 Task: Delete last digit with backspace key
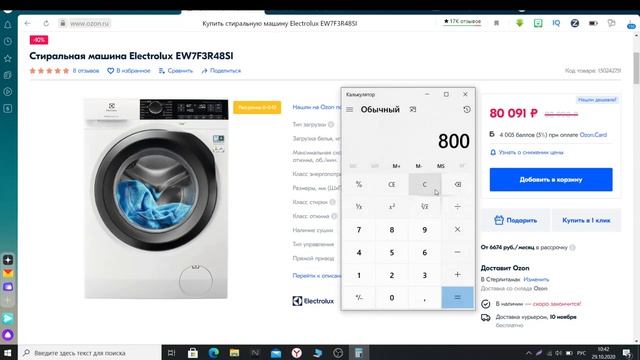tap(457, 184)
